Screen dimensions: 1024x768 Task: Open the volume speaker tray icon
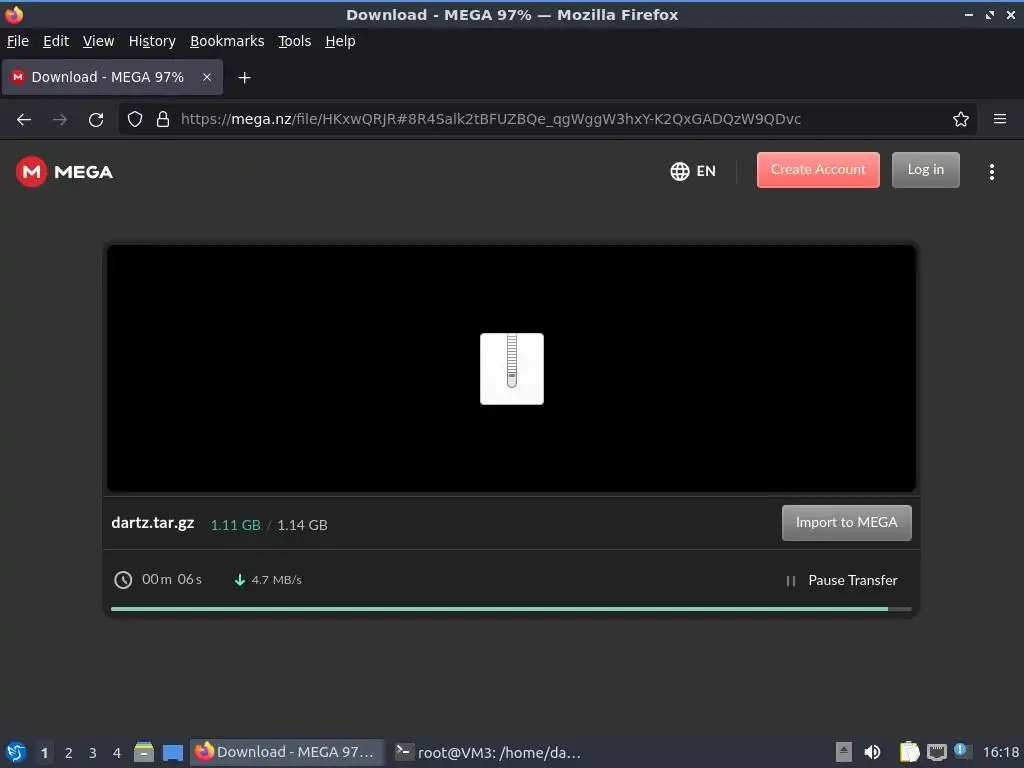pyautogui.click(x=872, y=752)
